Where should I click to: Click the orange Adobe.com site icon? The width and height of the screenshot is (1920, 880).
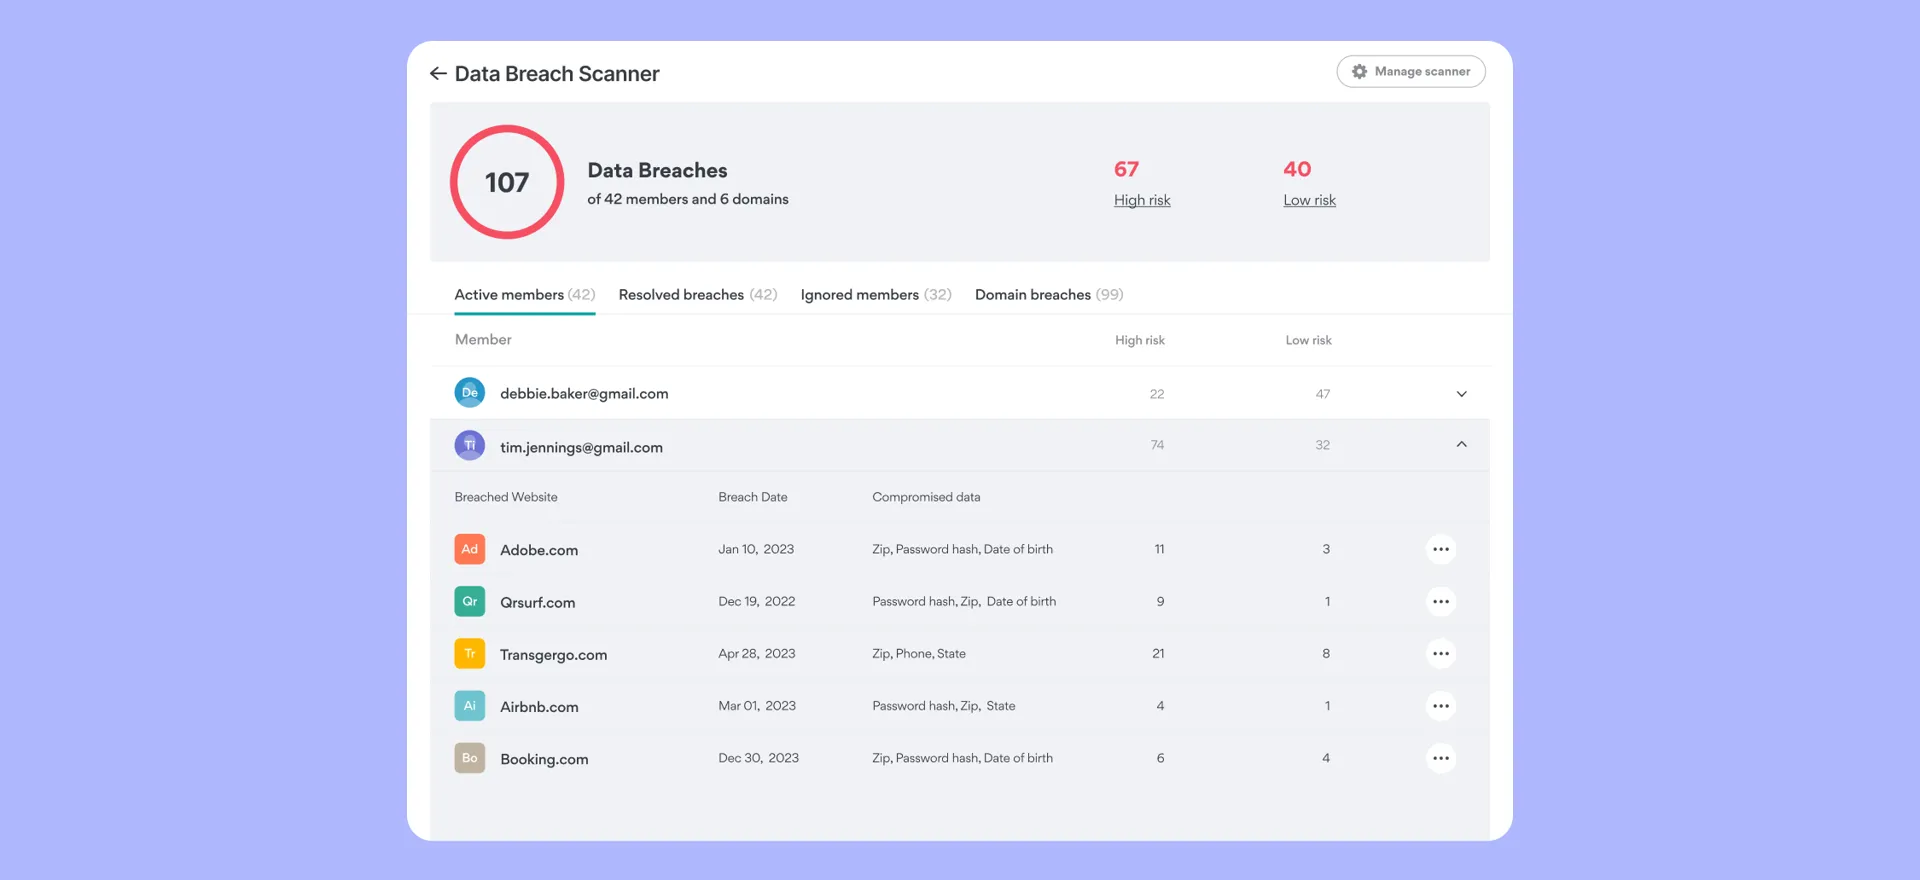470,549
